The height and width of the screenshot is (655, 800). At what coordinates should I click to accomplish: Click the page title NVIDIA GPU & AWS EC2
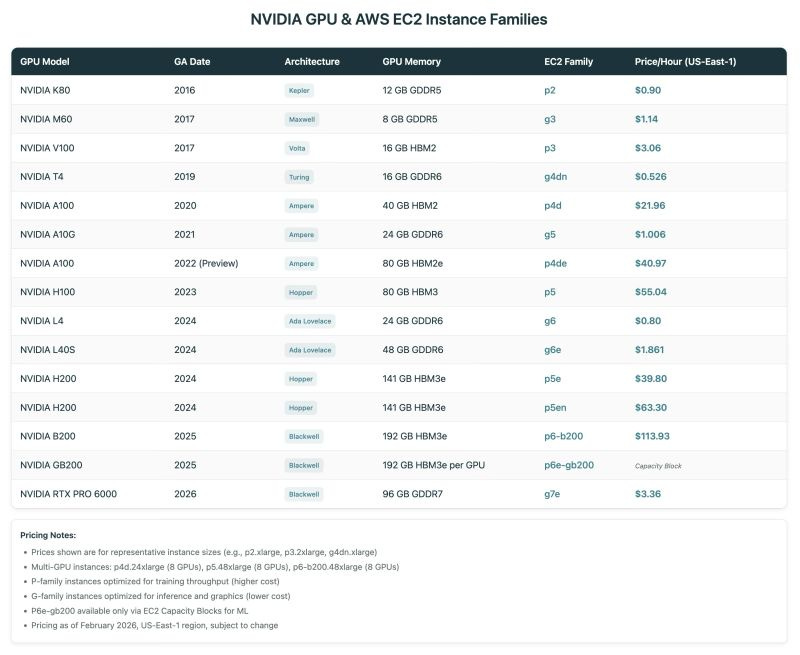coord(399,19)
